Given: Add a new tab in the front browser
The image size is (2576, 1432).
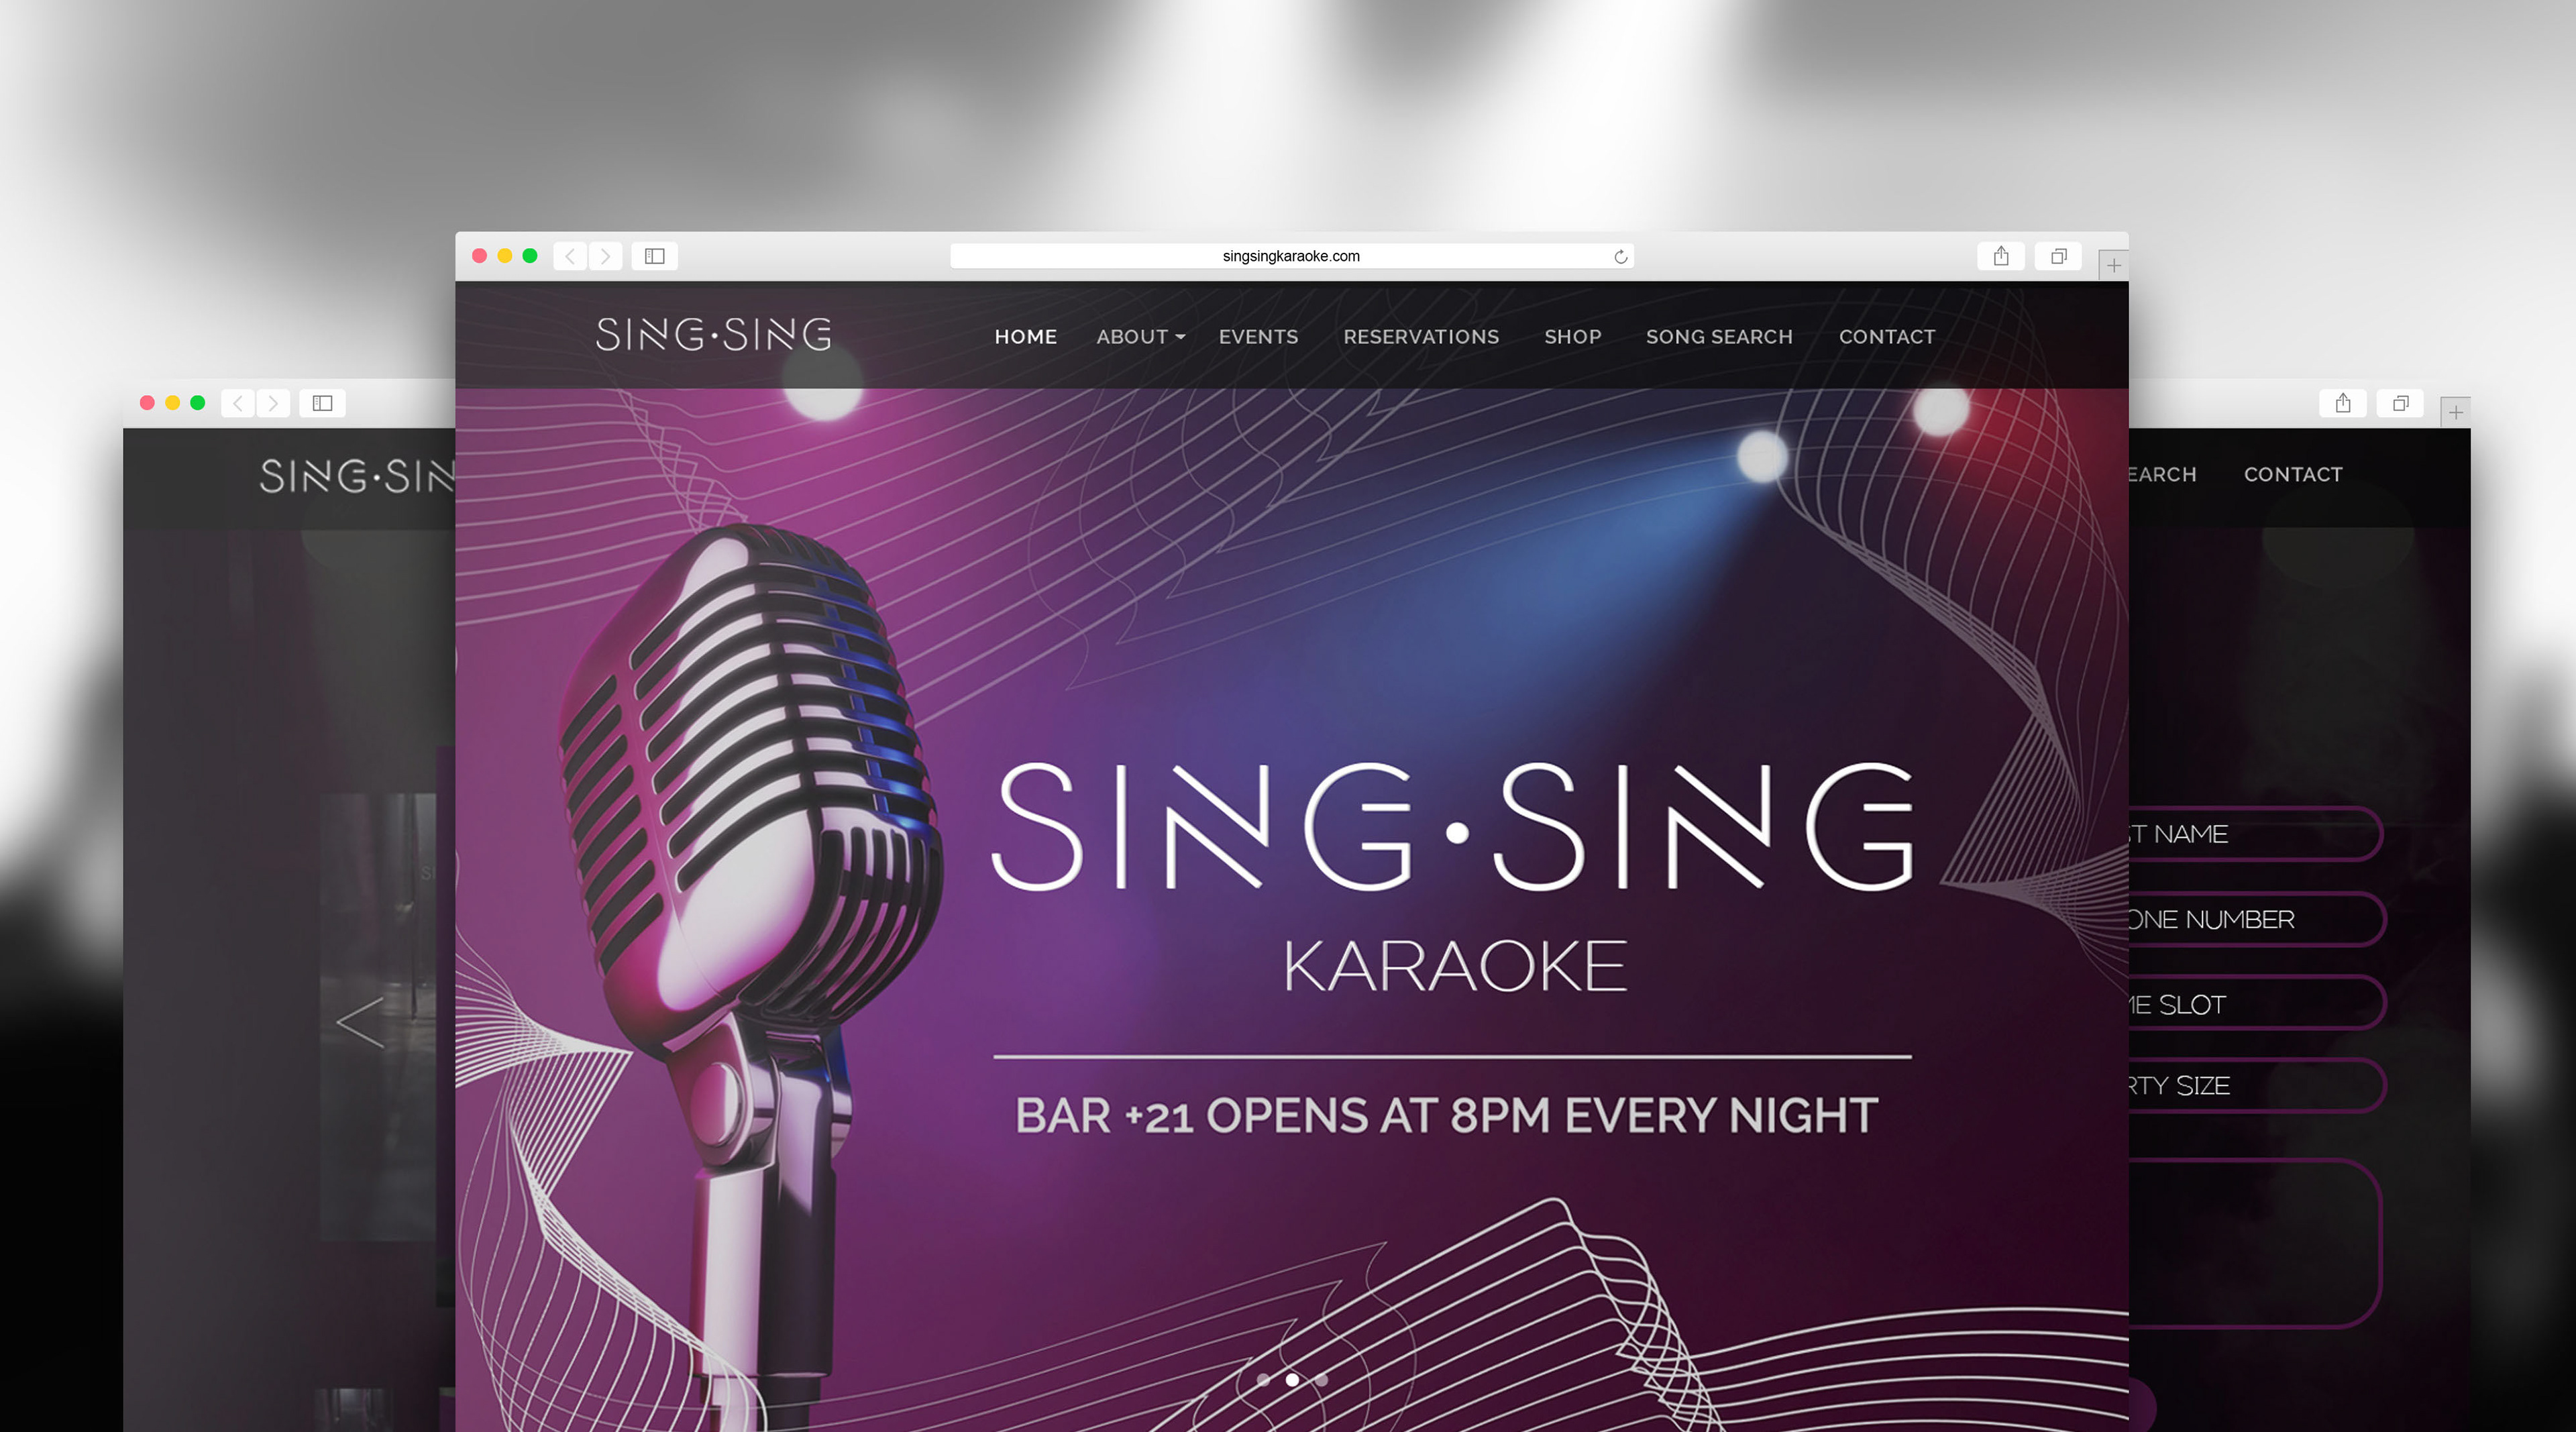Looking at the screenshot, I should tap(2113, 265).
